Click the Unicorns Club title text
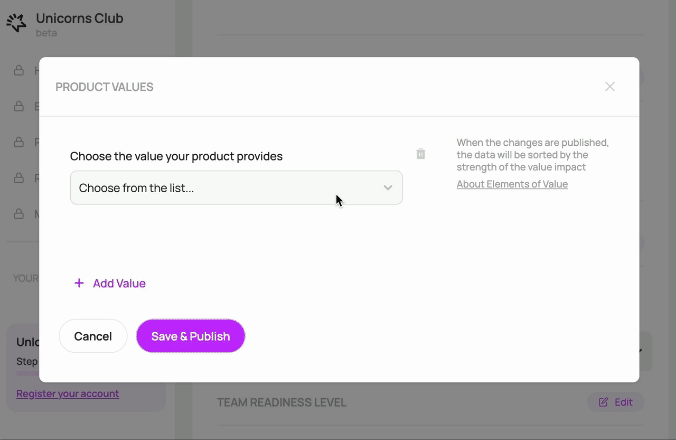The width and height of the screenshot is (676, 440). [x=79, y=18]
